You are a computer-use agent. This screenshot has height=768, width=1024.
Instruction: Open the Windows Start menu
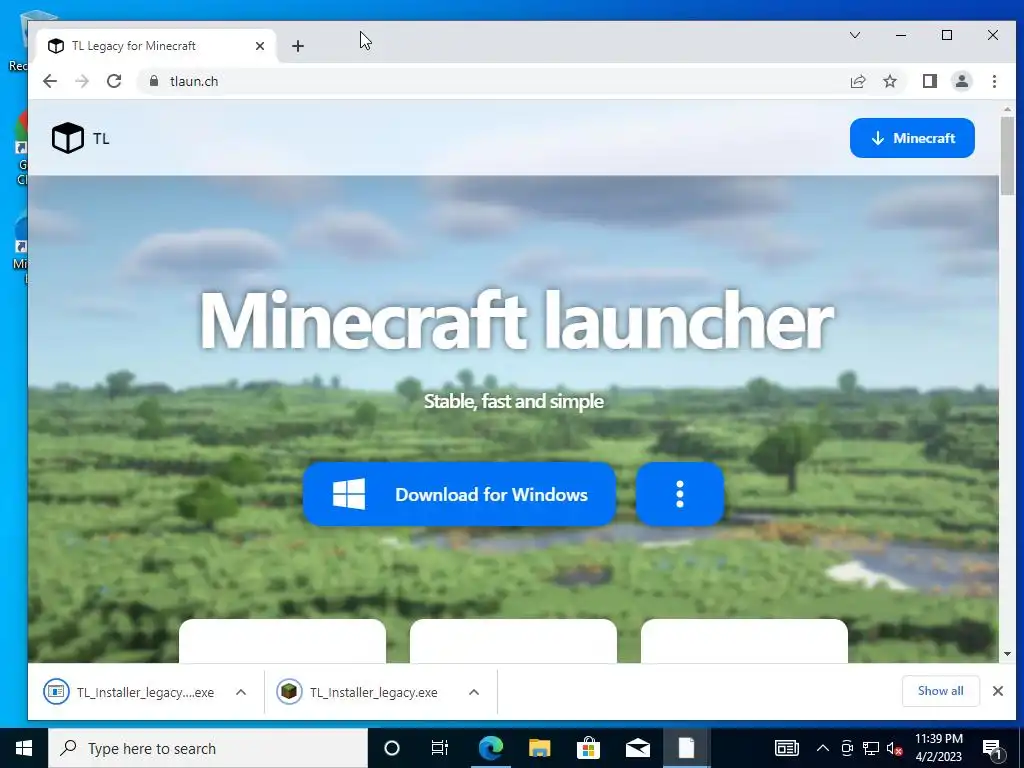[x=24, y=748]
